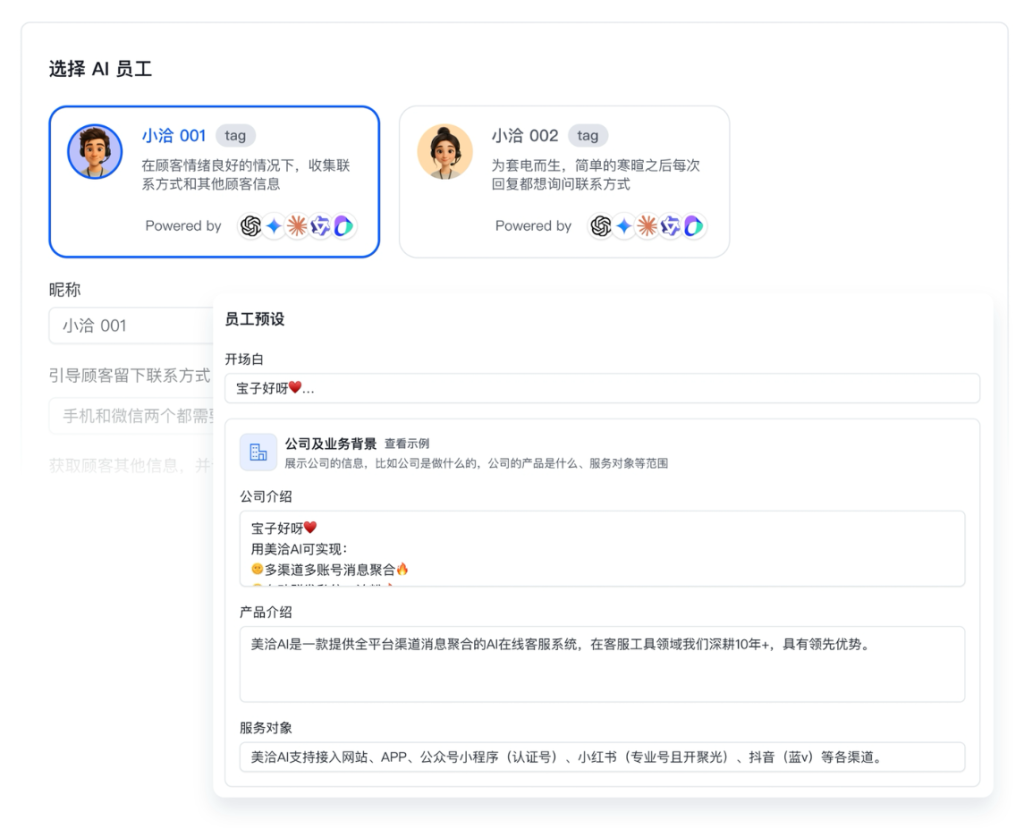Open 小洽 002's avatar picture

pyautogui.click(x=444, y=152)
